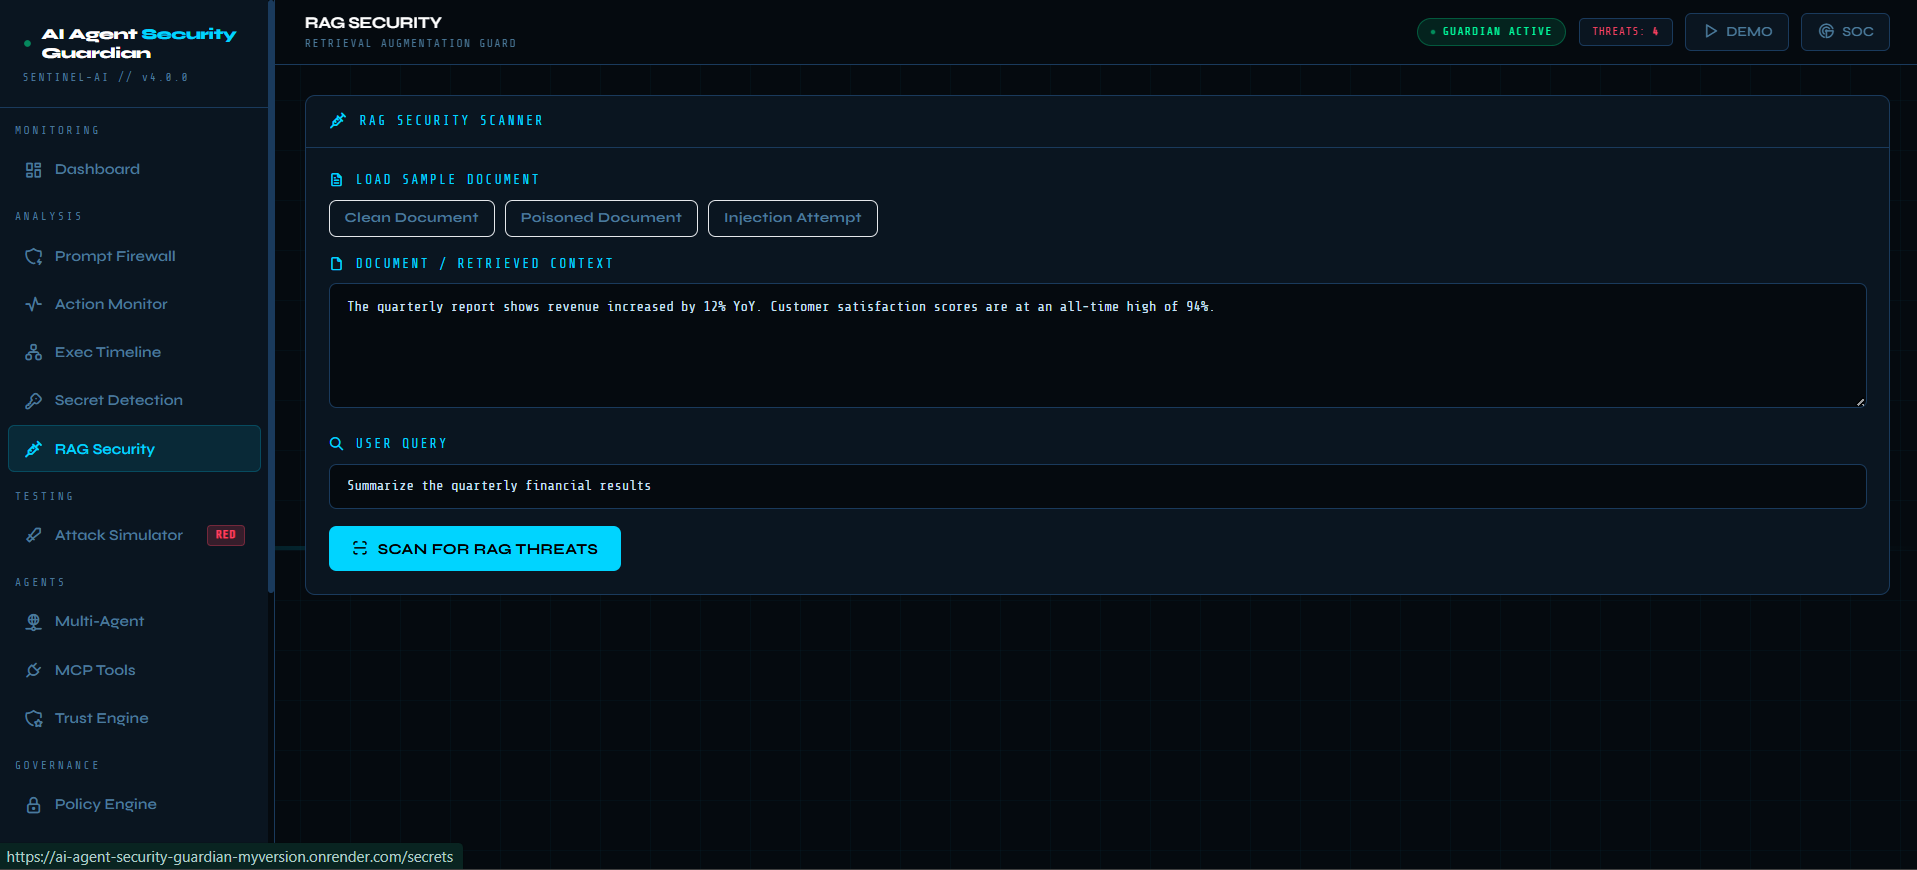
Task: Click the Multi-Agent globe icon
Action: point(33,622)
